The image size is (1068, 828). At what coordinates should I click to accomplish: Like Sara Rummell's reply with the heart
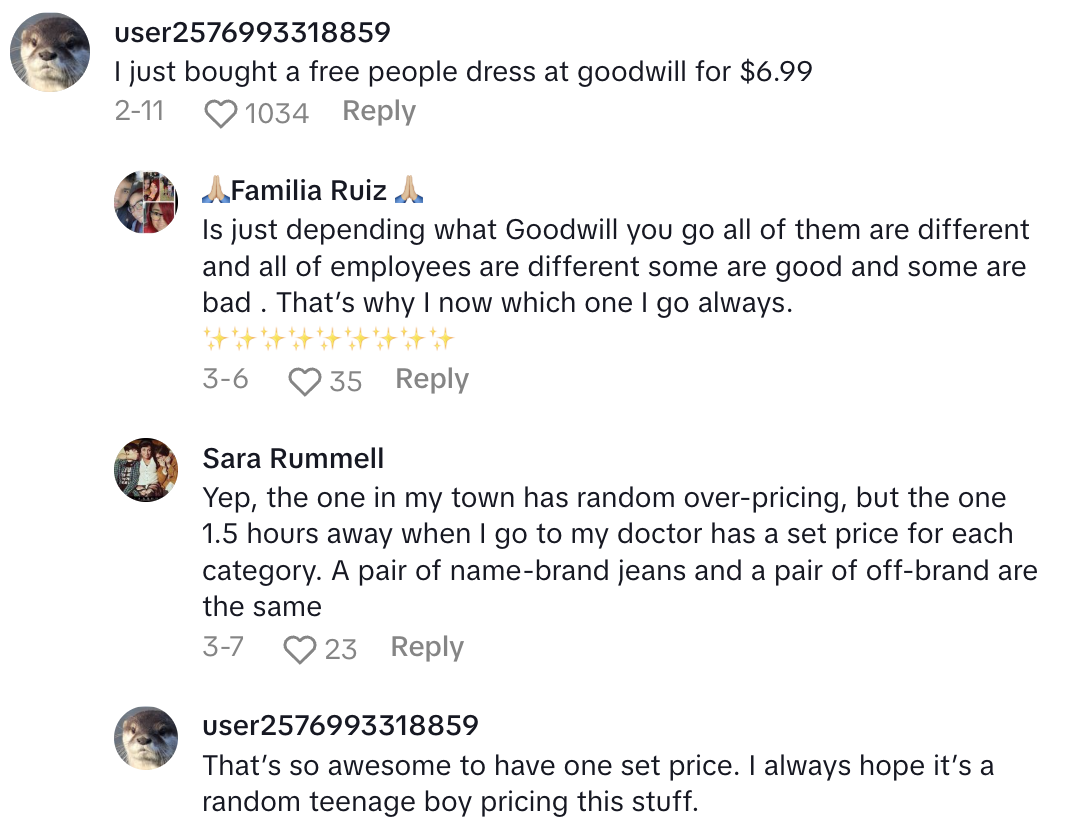coord(299,650)
